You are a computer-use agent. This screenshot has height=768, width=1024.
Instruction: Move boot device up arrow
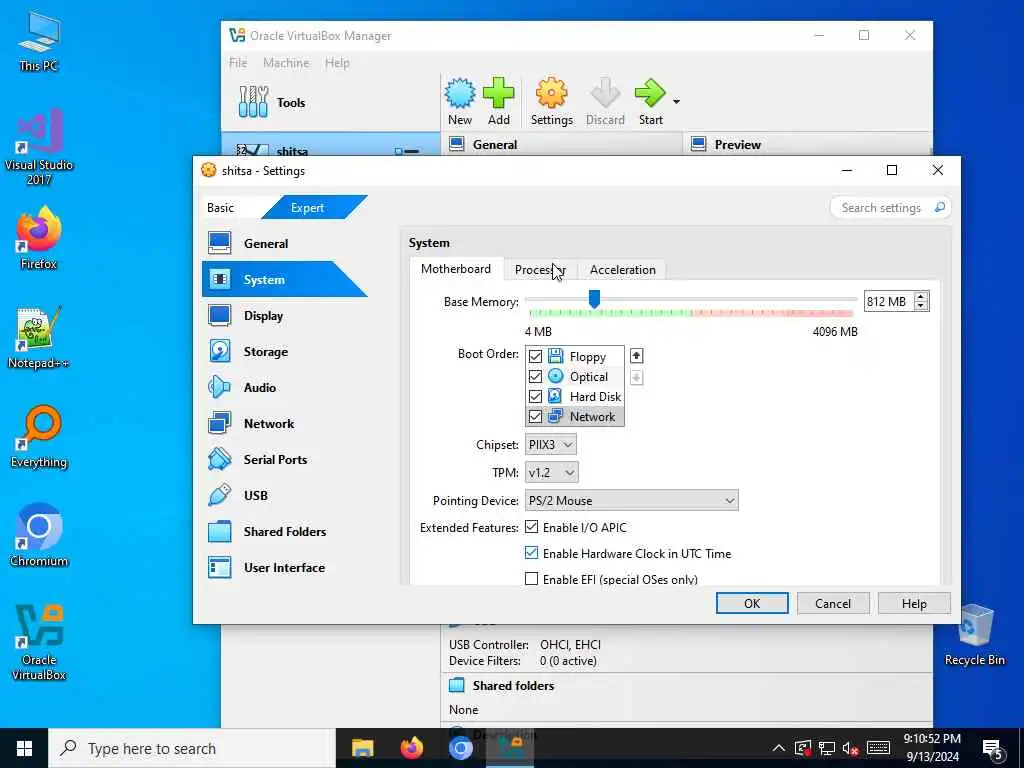click(x=636, y=356)
